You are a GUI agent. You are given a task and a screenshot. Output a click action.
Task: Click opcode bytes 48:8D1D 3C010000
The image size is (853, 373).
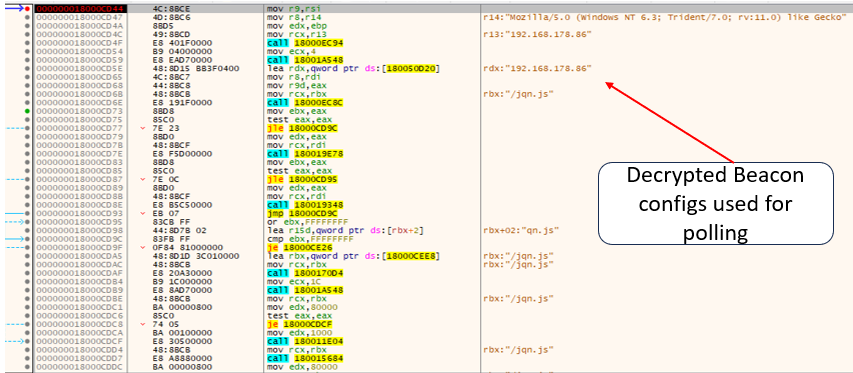coord(196,256)
